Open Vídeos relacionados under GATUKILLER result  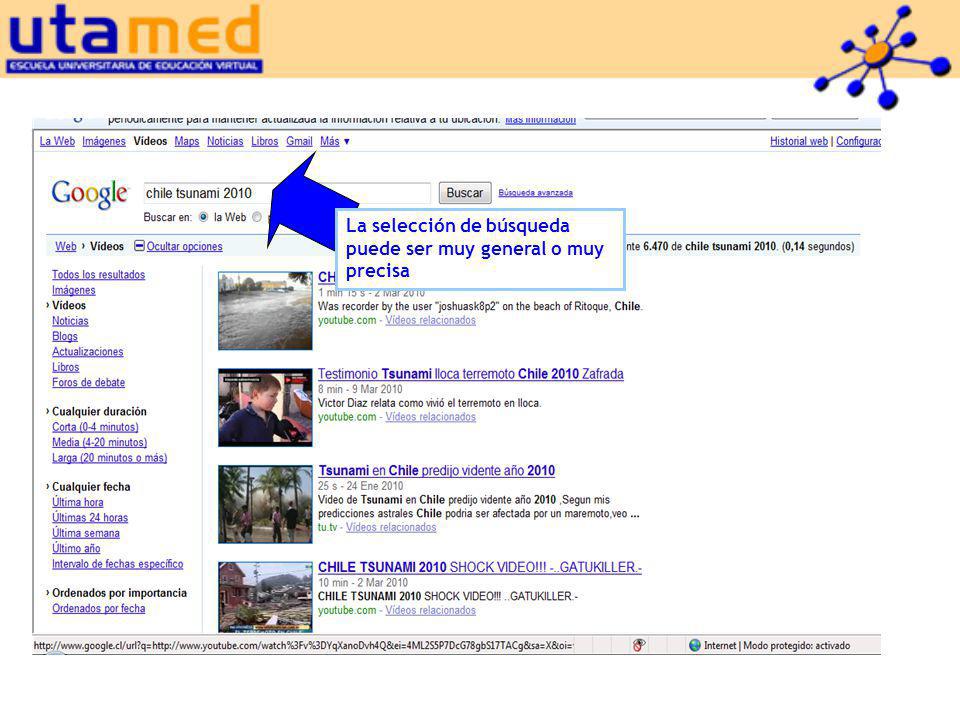[x=430, y=610]
